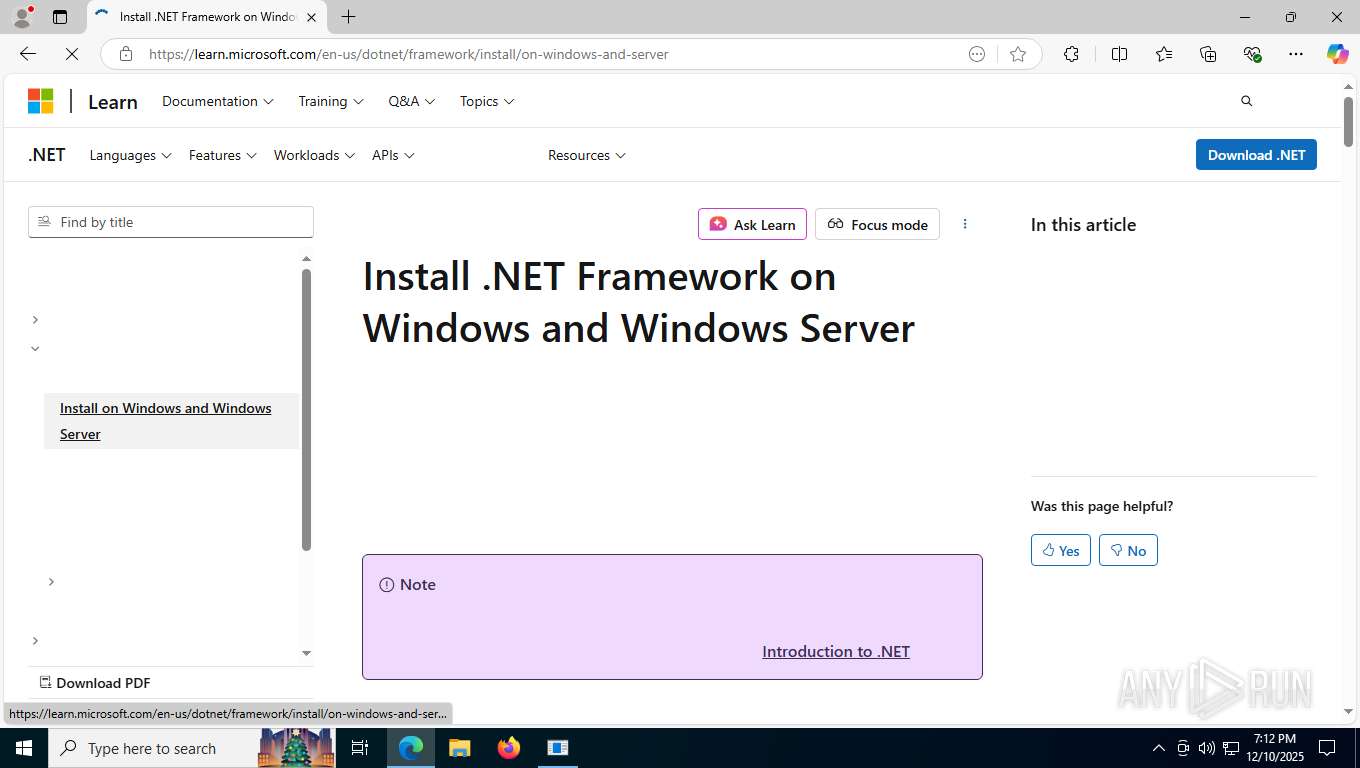Click the table of contents scrollbar
Image resolution: width=1360 pixels, height=768 pixels.
pyautogui.click(x=306, y=410)
